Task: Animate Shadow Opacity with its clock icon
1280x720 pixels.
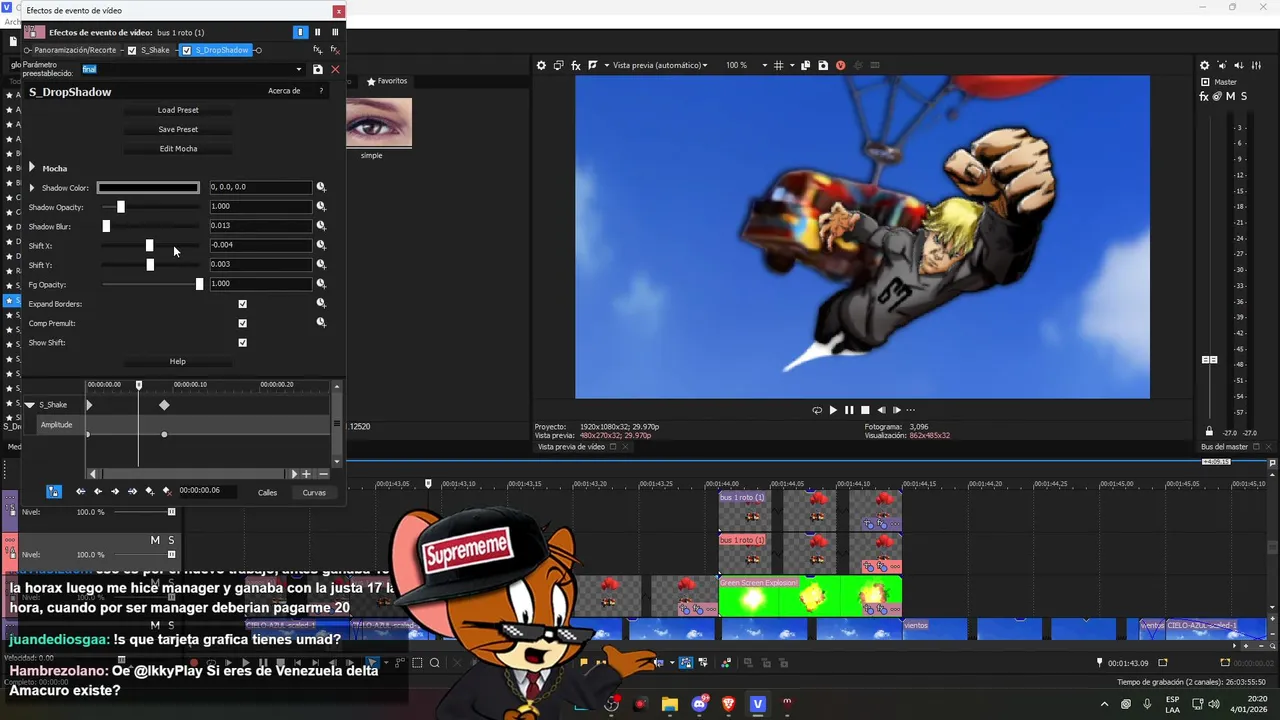Action: coord(321,206)
